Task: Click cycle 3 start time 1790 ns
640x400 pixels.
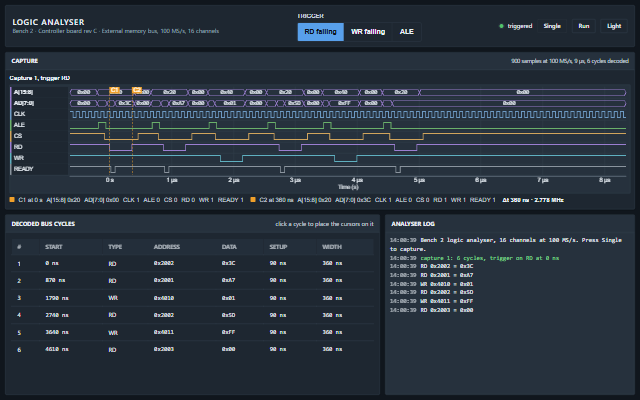Action: 57,298
